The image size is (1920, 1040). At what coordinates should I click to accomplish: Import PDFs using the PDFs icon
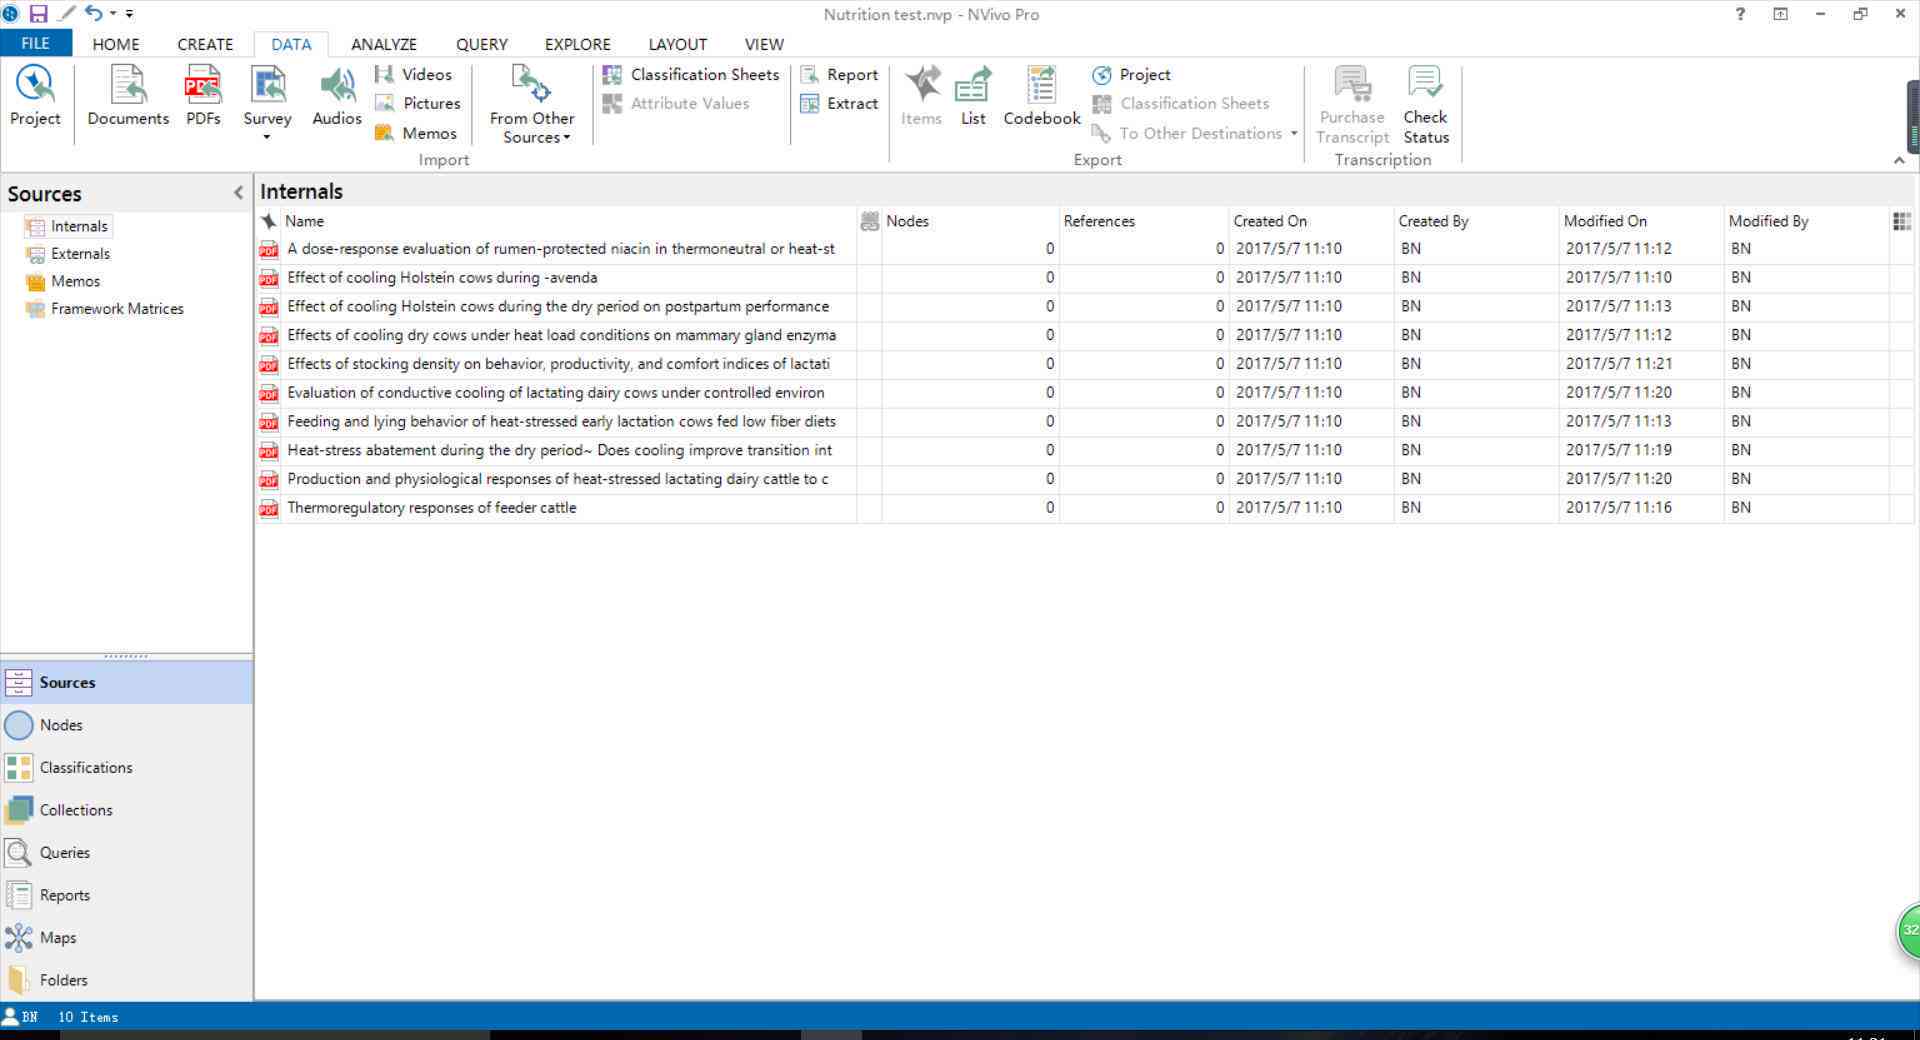click(x=203, y=96)
